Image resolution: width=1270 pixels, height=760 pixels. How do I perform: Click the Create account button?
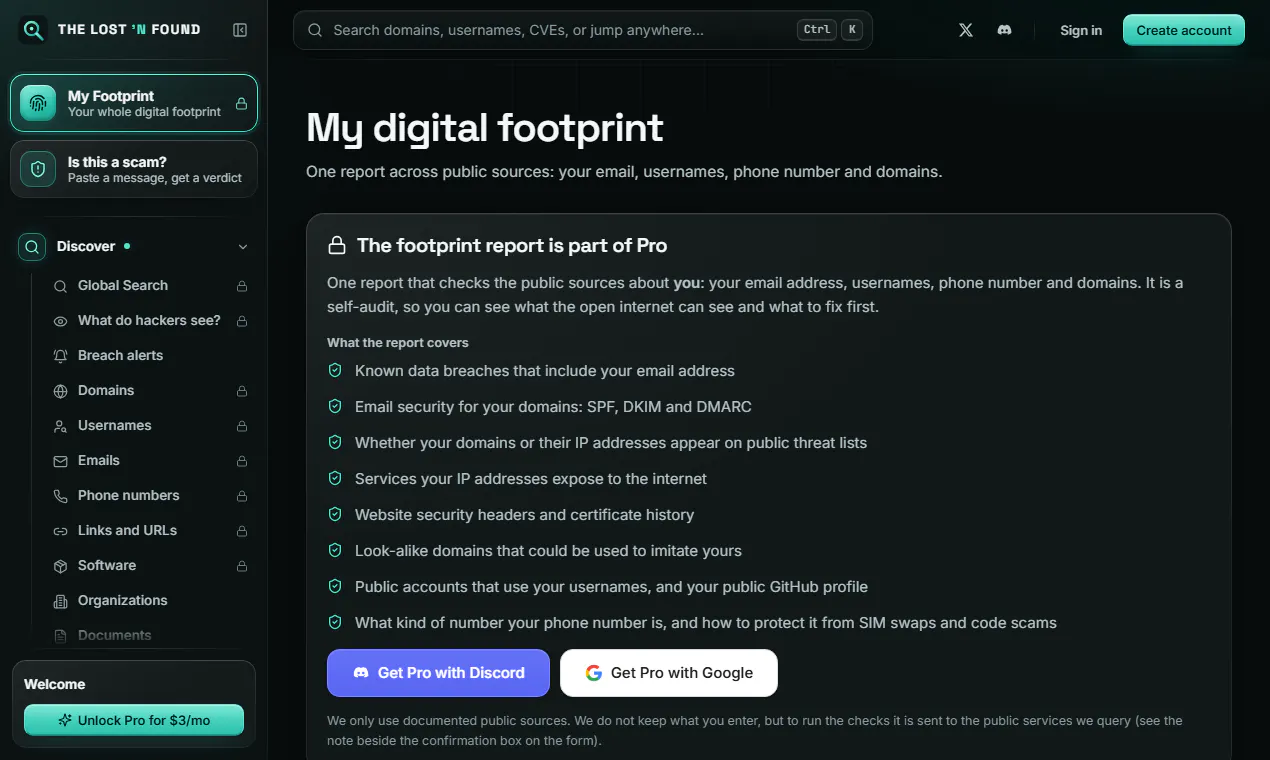pos(1184,30)
